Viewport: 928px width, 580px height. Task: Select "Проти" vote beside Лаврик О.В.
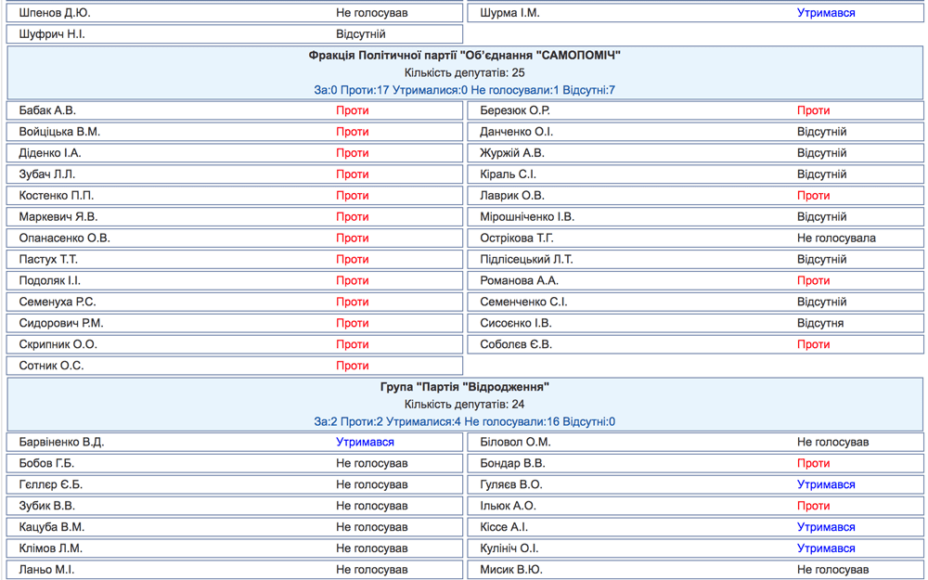pos(813,195)
